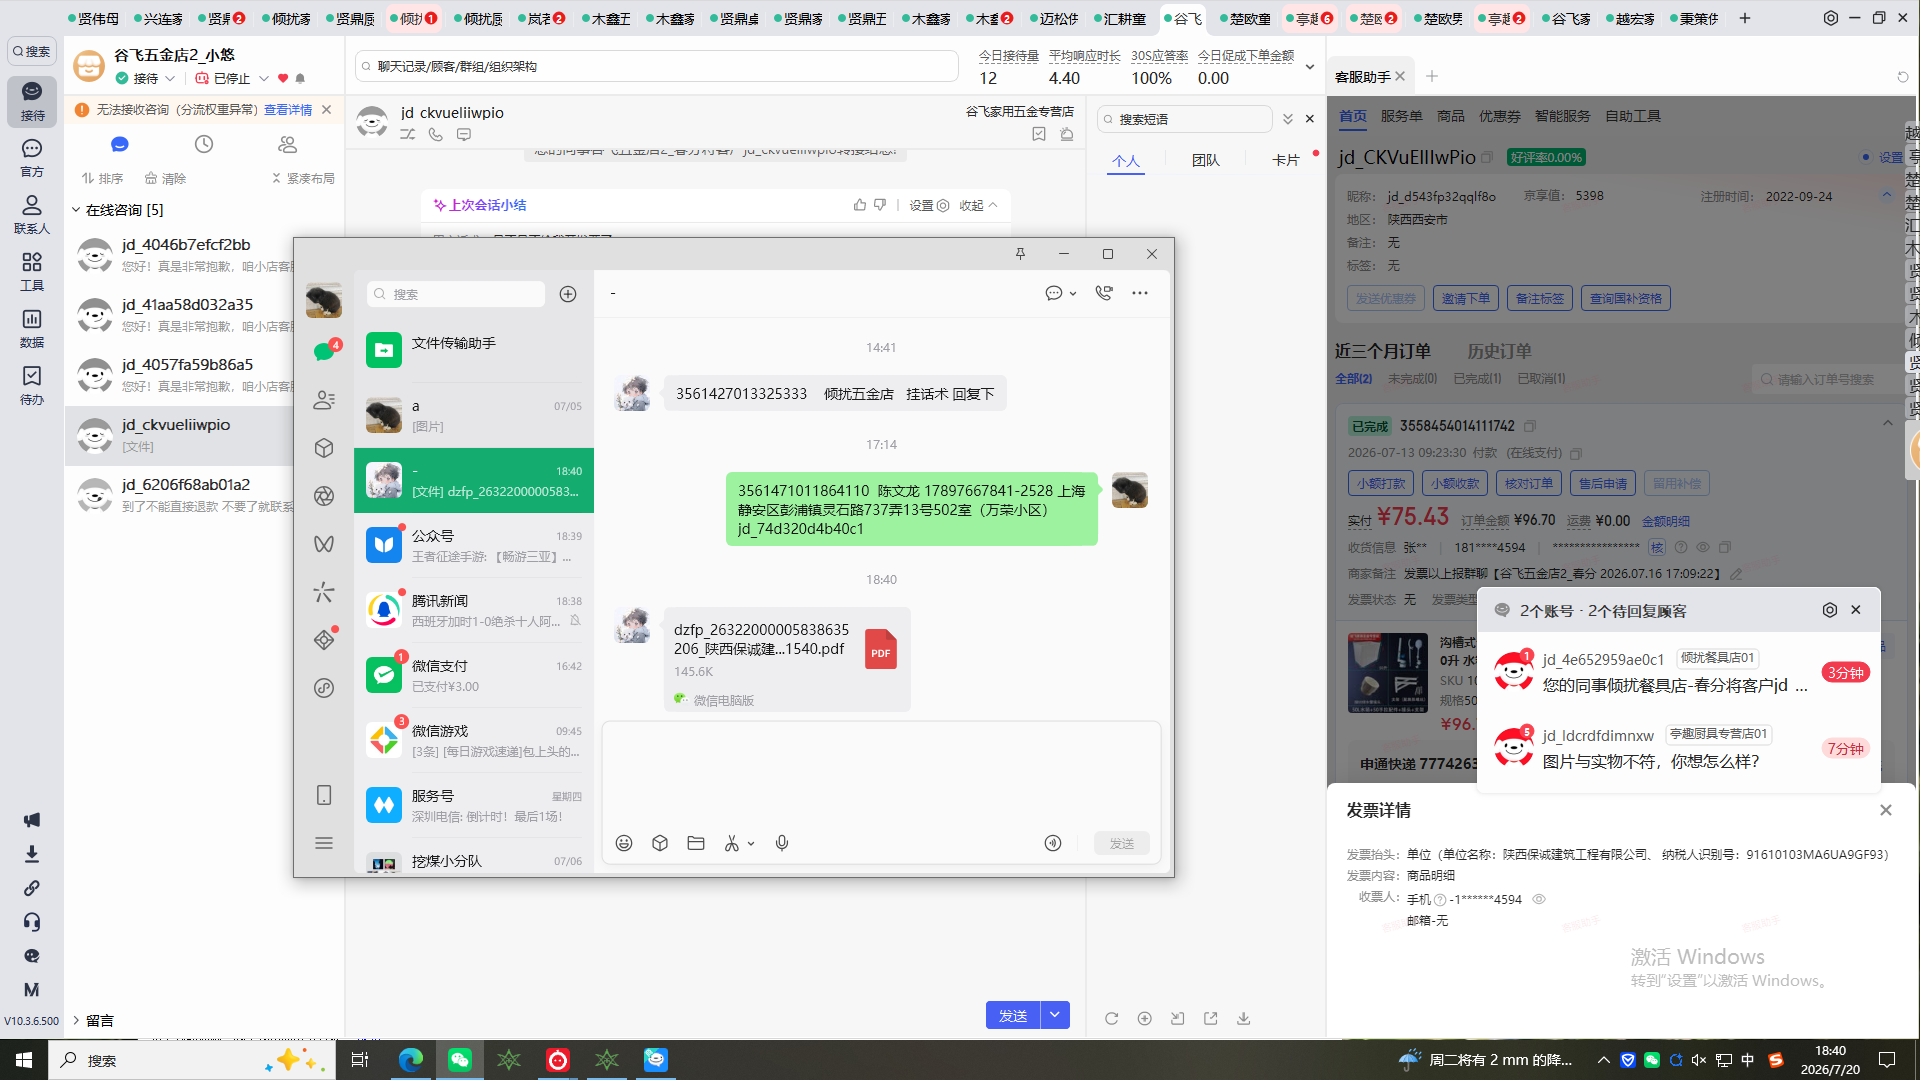
Task: Open the 历史订单 tab
Action: pos(1499,351)
